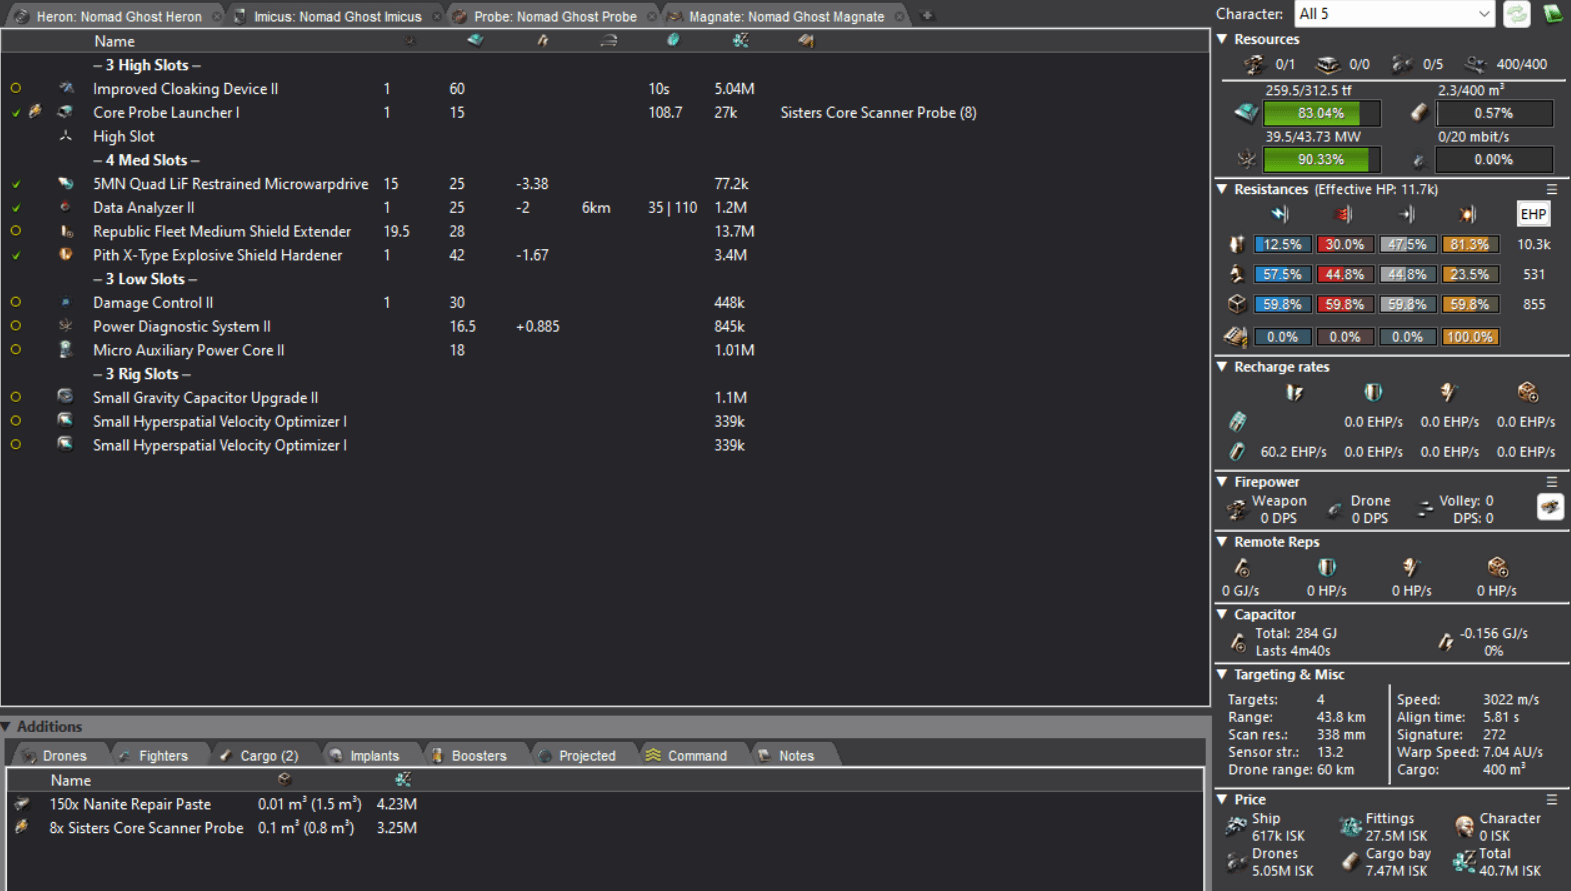Click the green skills book icon
Viewport: 1571px width, 891px height.
point(1552,14)
